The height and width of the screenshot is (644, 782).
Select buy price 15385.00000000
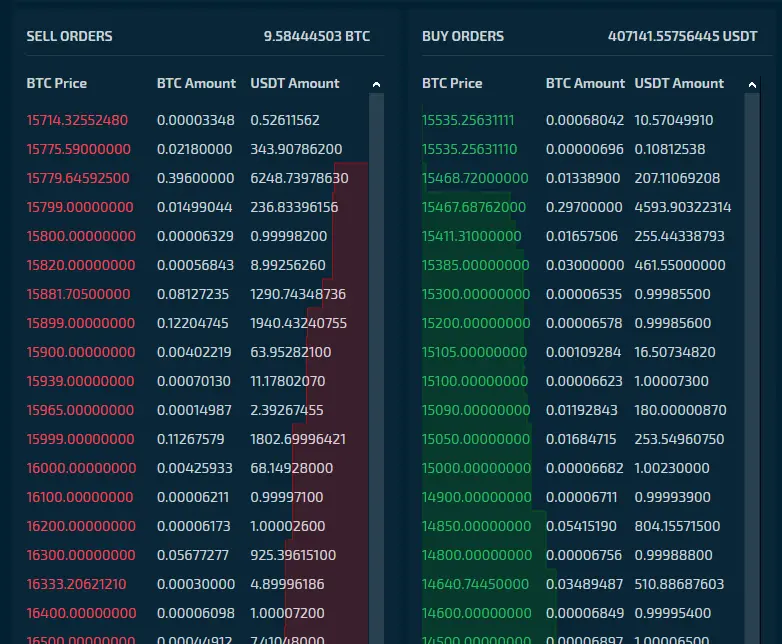click(x=476, y=265)
